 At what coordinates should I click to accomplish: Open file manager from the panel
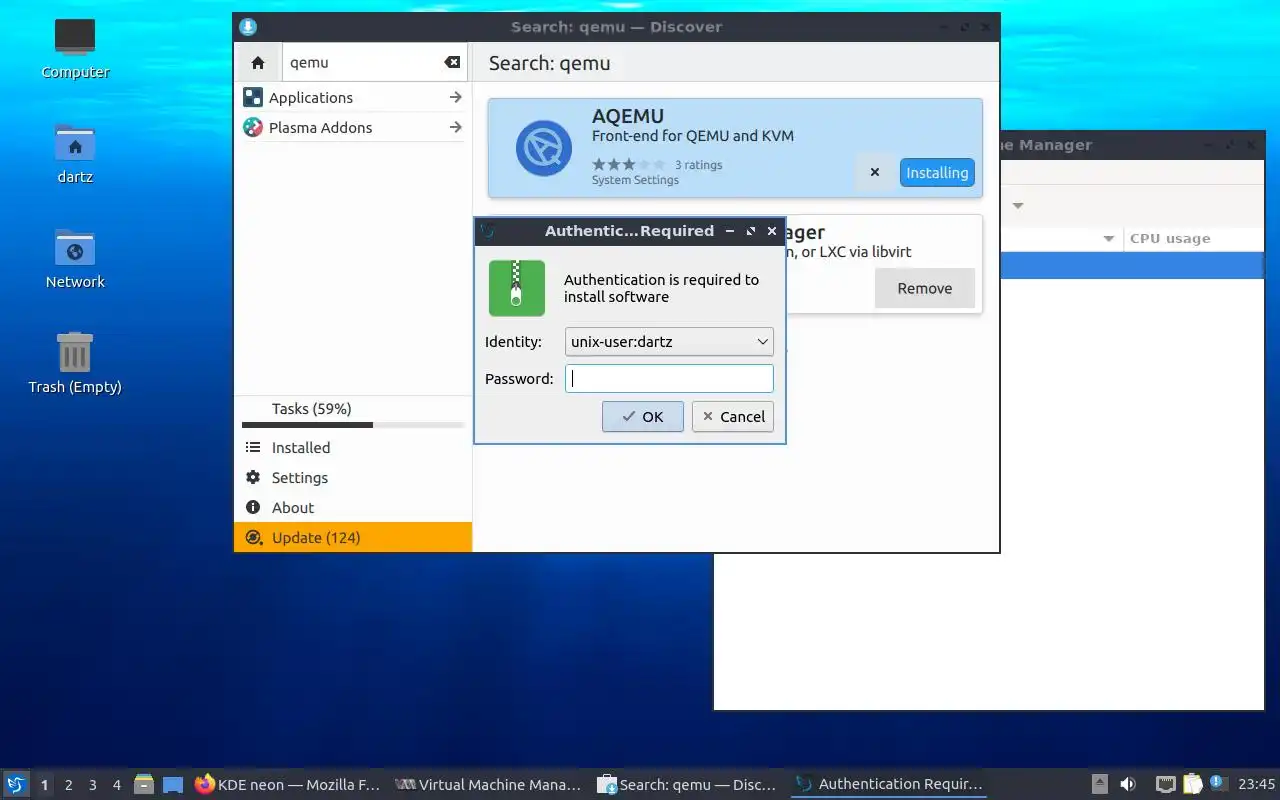coord(144,785)
